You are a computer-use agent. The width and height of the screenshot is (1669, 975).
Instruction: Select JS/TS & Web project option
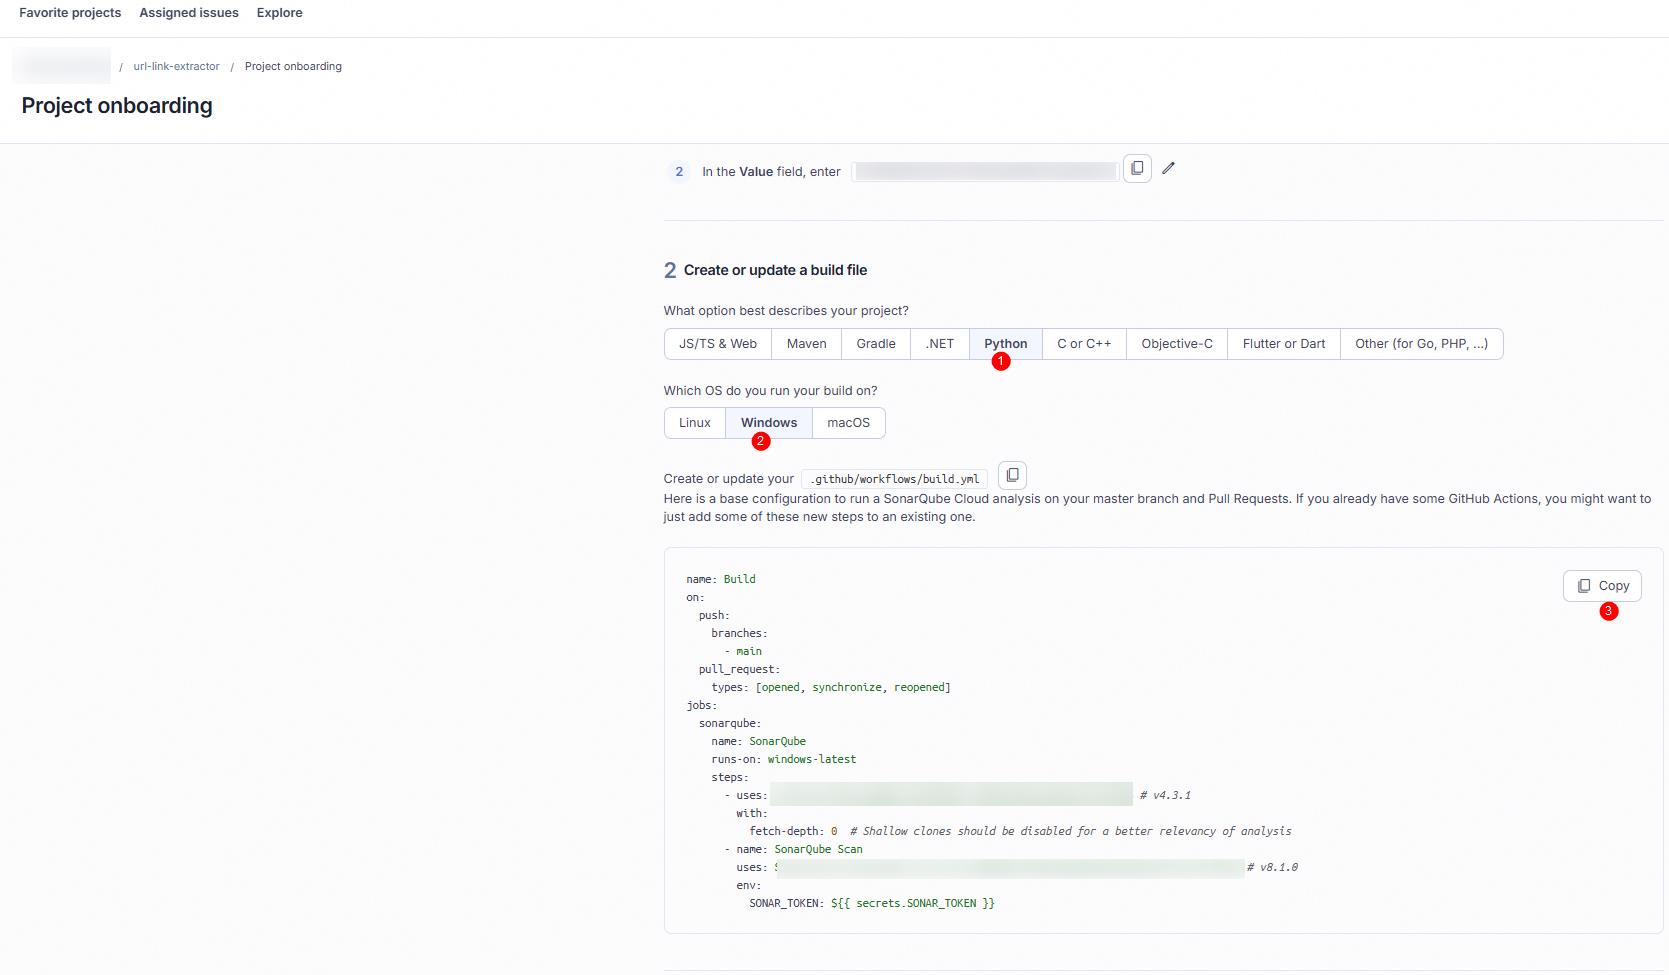718,344
